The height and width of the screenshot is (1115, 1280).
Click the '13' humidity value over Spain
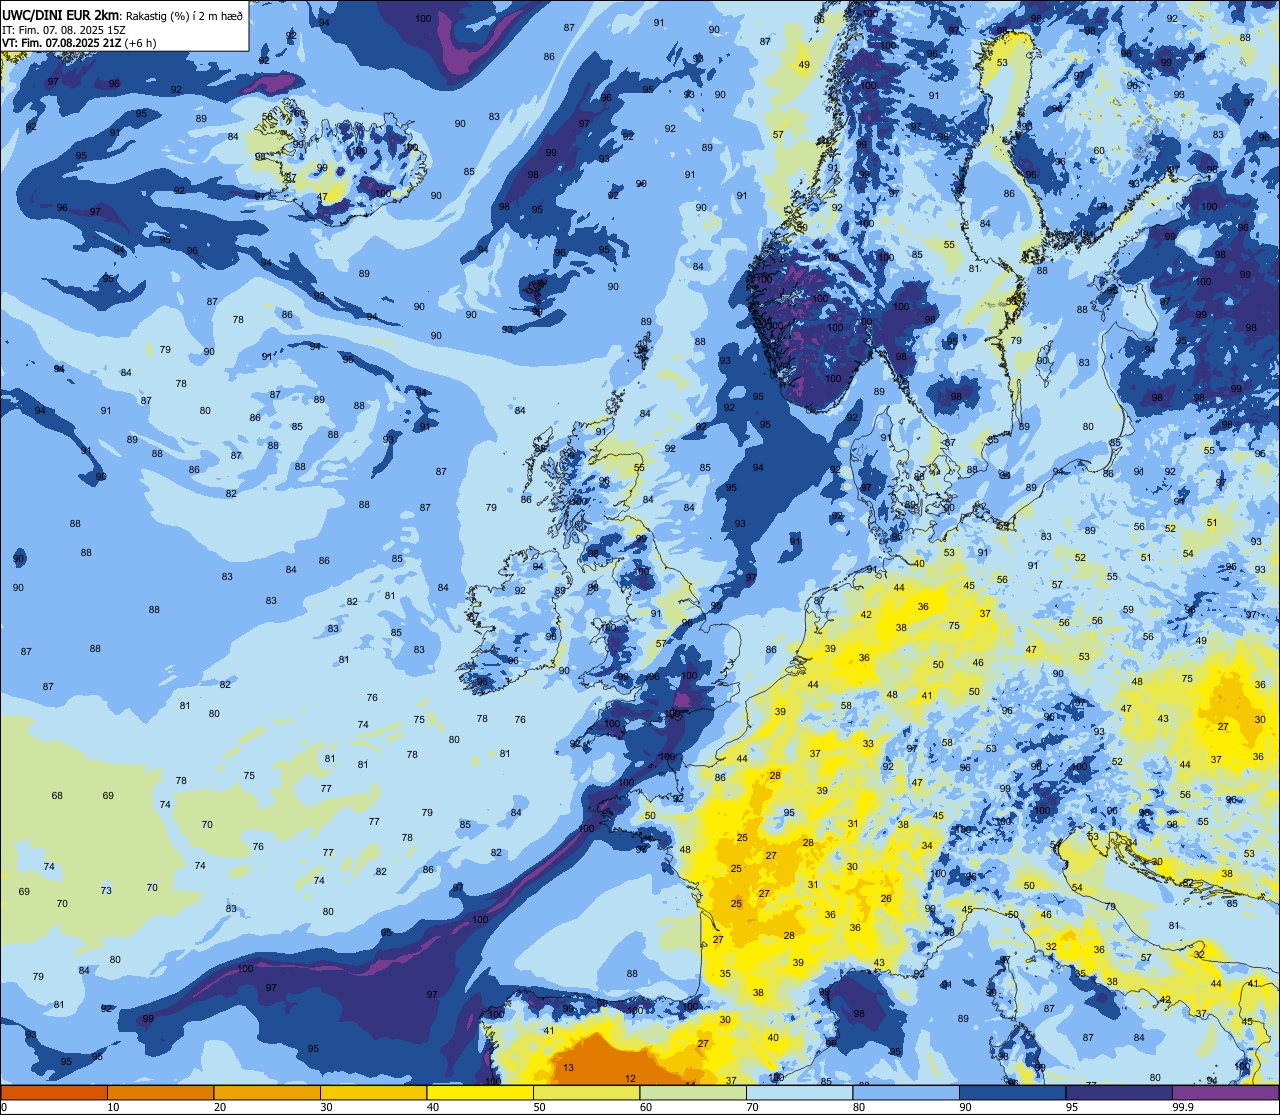tap(569, 1068)
